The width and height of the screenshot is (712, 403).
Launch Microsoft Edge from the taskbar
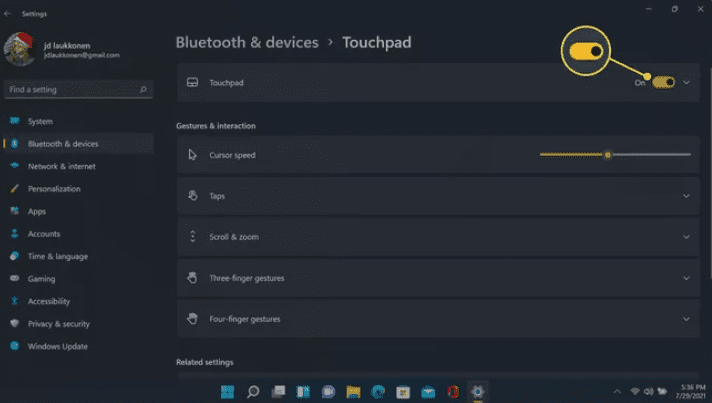coord(378,391)
